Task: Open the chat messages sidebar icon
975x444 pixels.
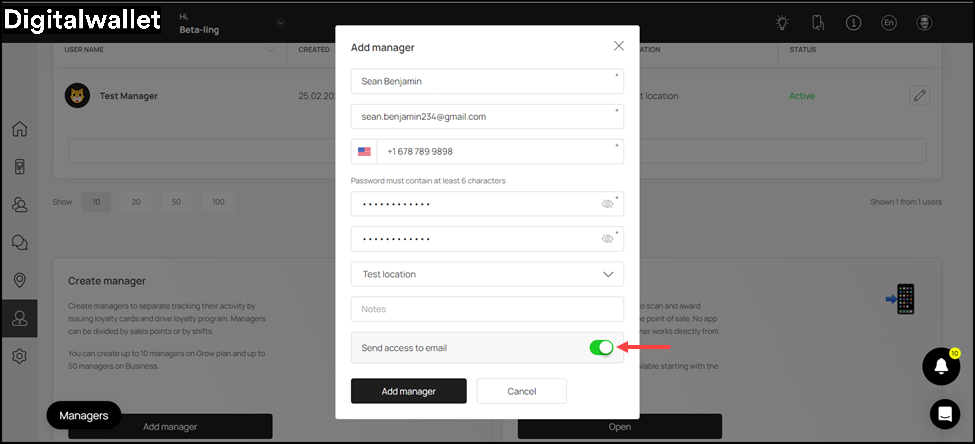Action: click(19, 242)
